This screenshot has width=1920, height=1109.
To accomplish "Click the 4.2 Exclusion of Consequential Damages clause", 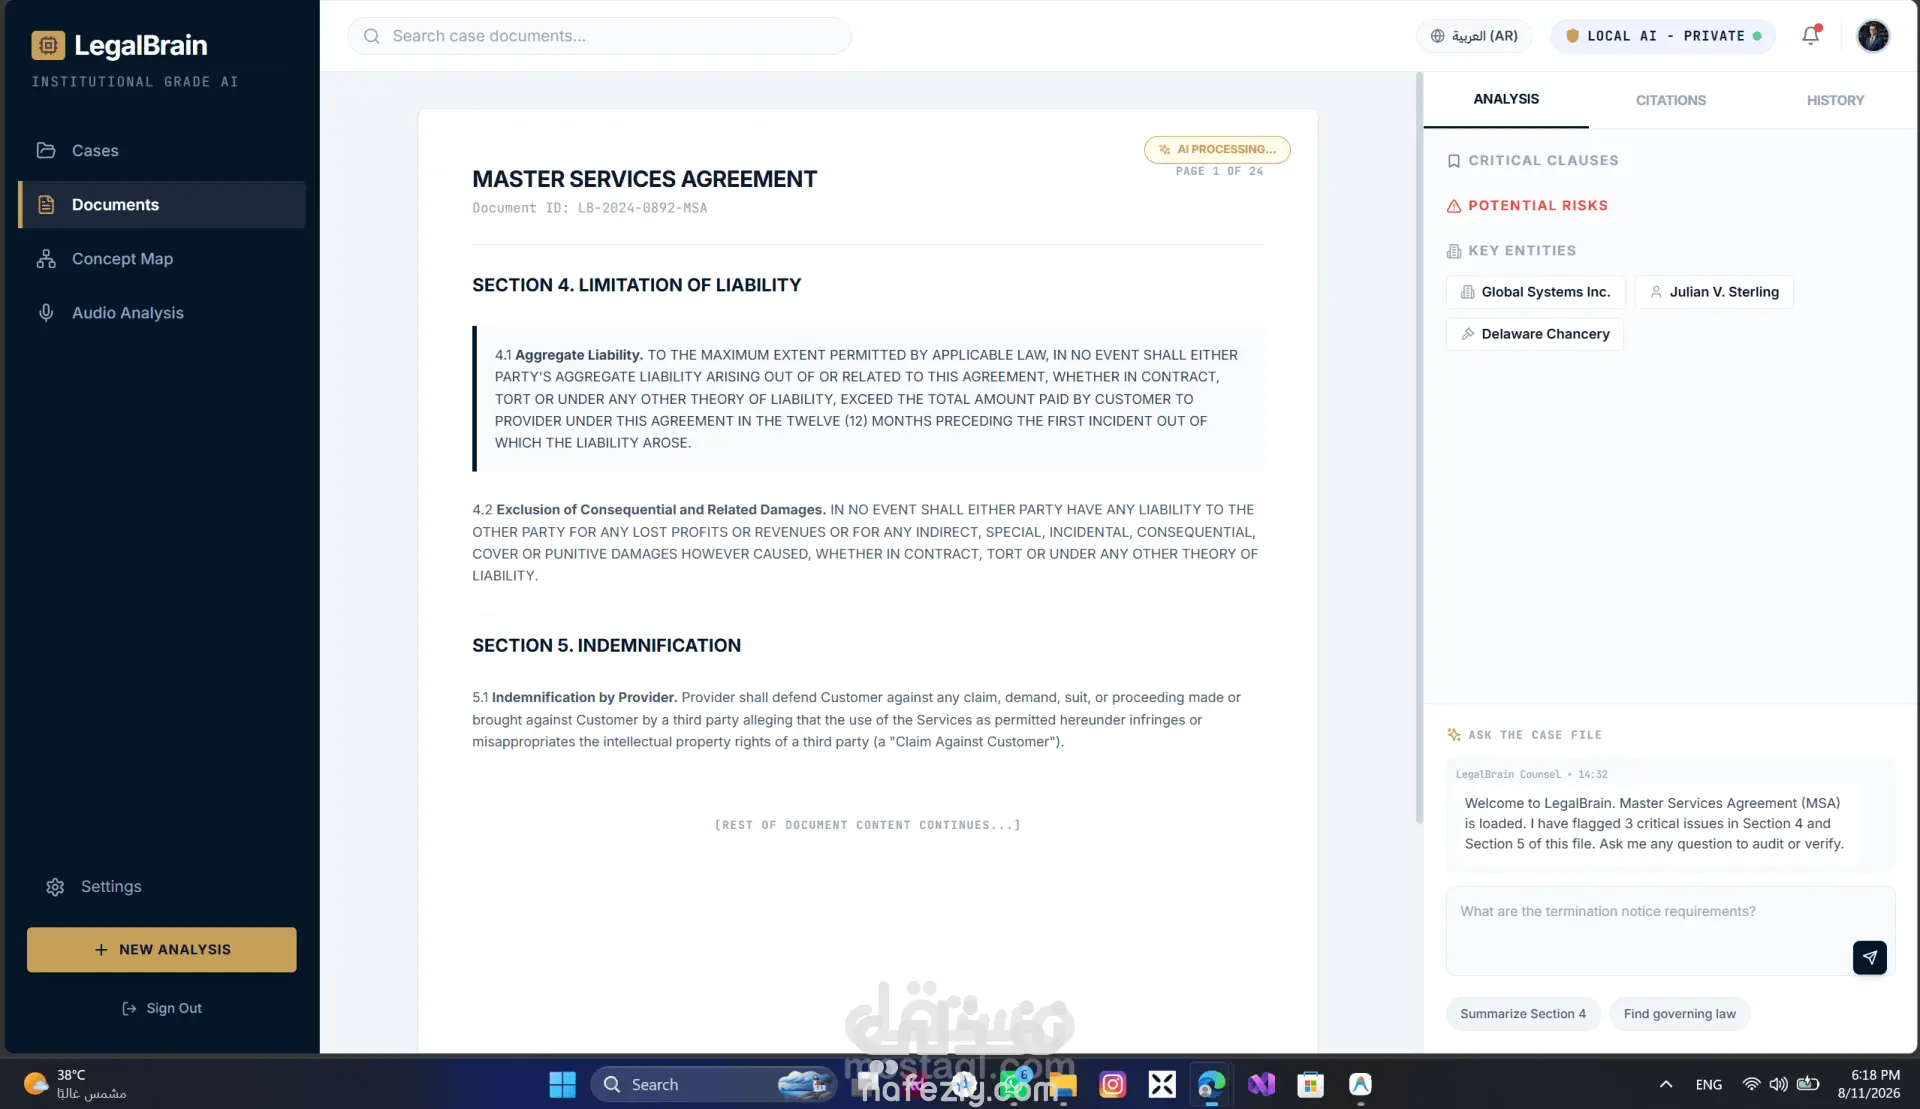I will [x=866, y=542].
